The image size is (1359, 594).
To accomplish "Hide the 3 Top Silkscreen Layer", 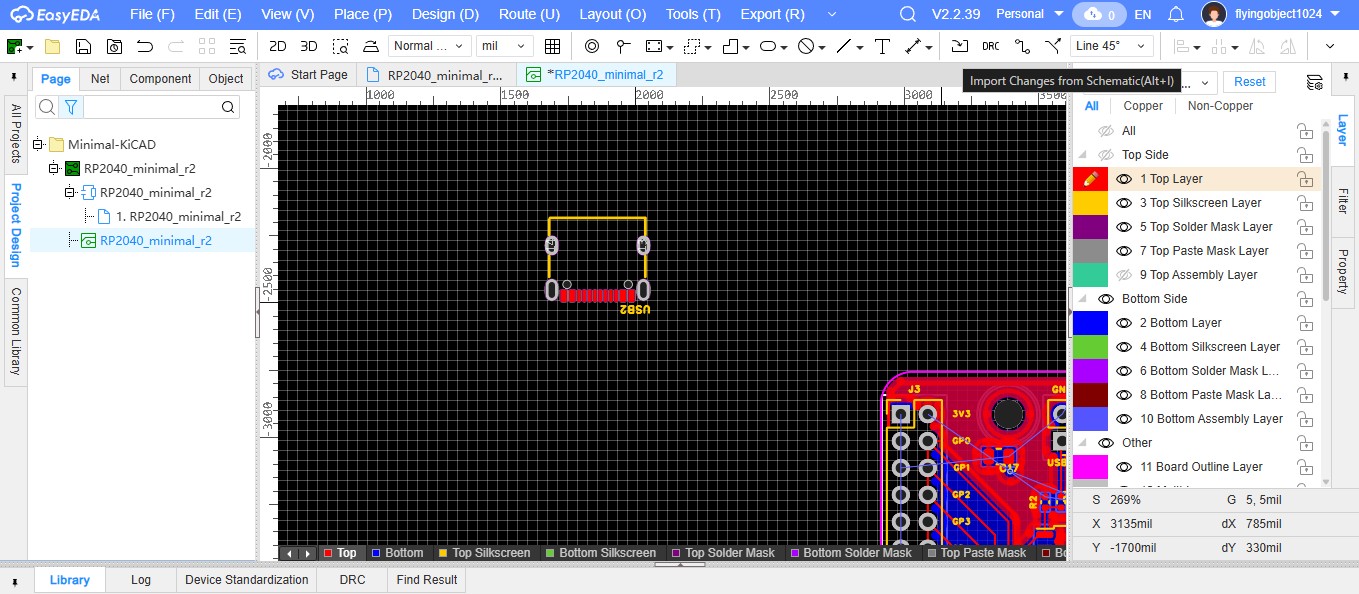I will tap(1124, 203).
